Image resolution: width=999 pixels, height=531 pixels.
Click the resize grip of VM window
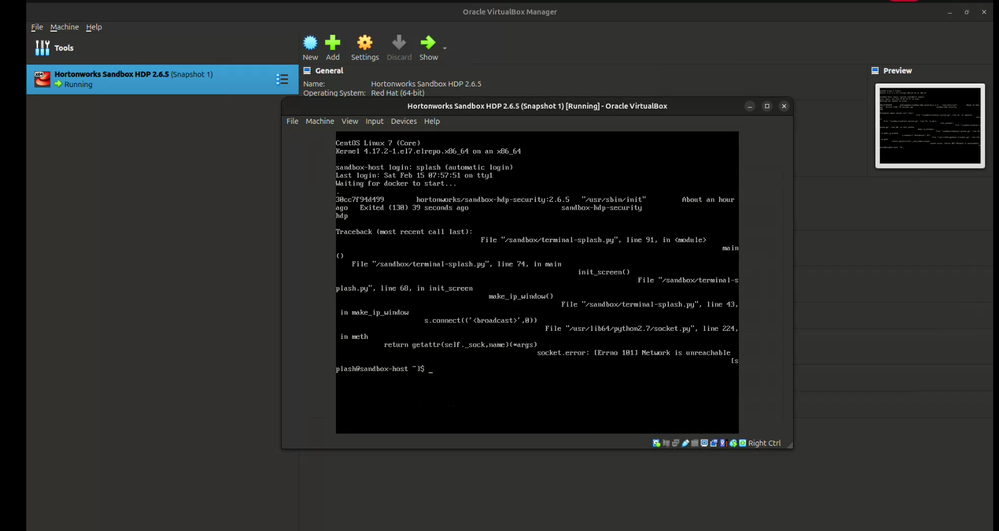coord(789,445)
